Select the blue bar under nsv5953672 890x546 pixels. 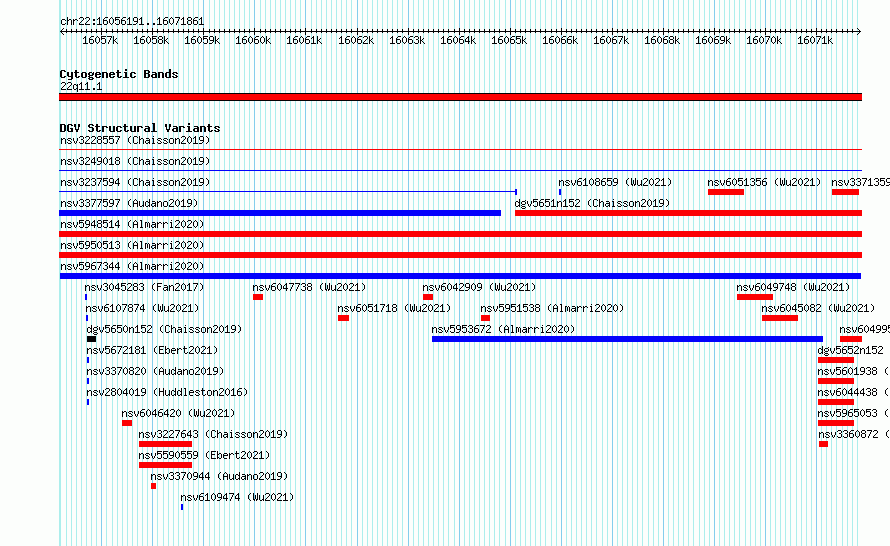point(627,339)
